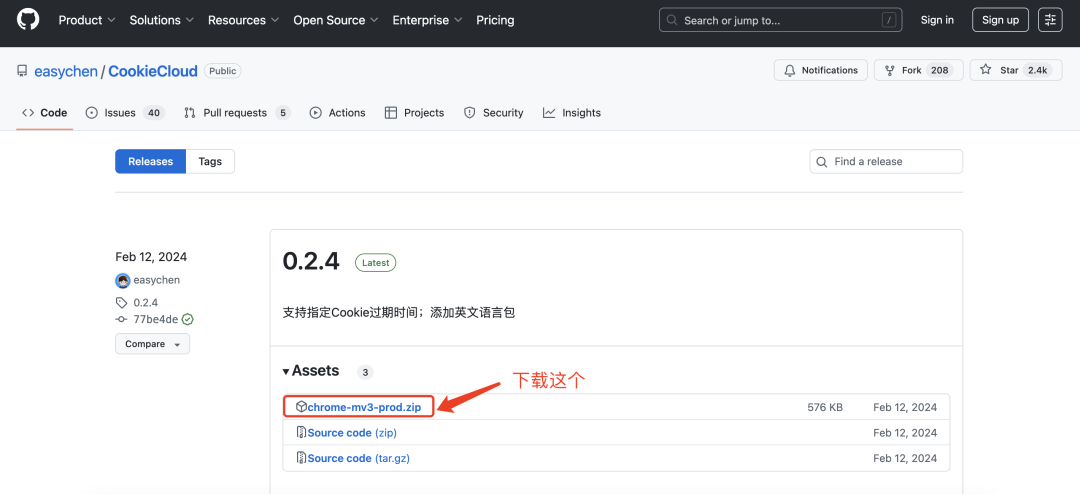Click the green verified check icon
Screen dimensions: 1080x494
tap(187, 319)
